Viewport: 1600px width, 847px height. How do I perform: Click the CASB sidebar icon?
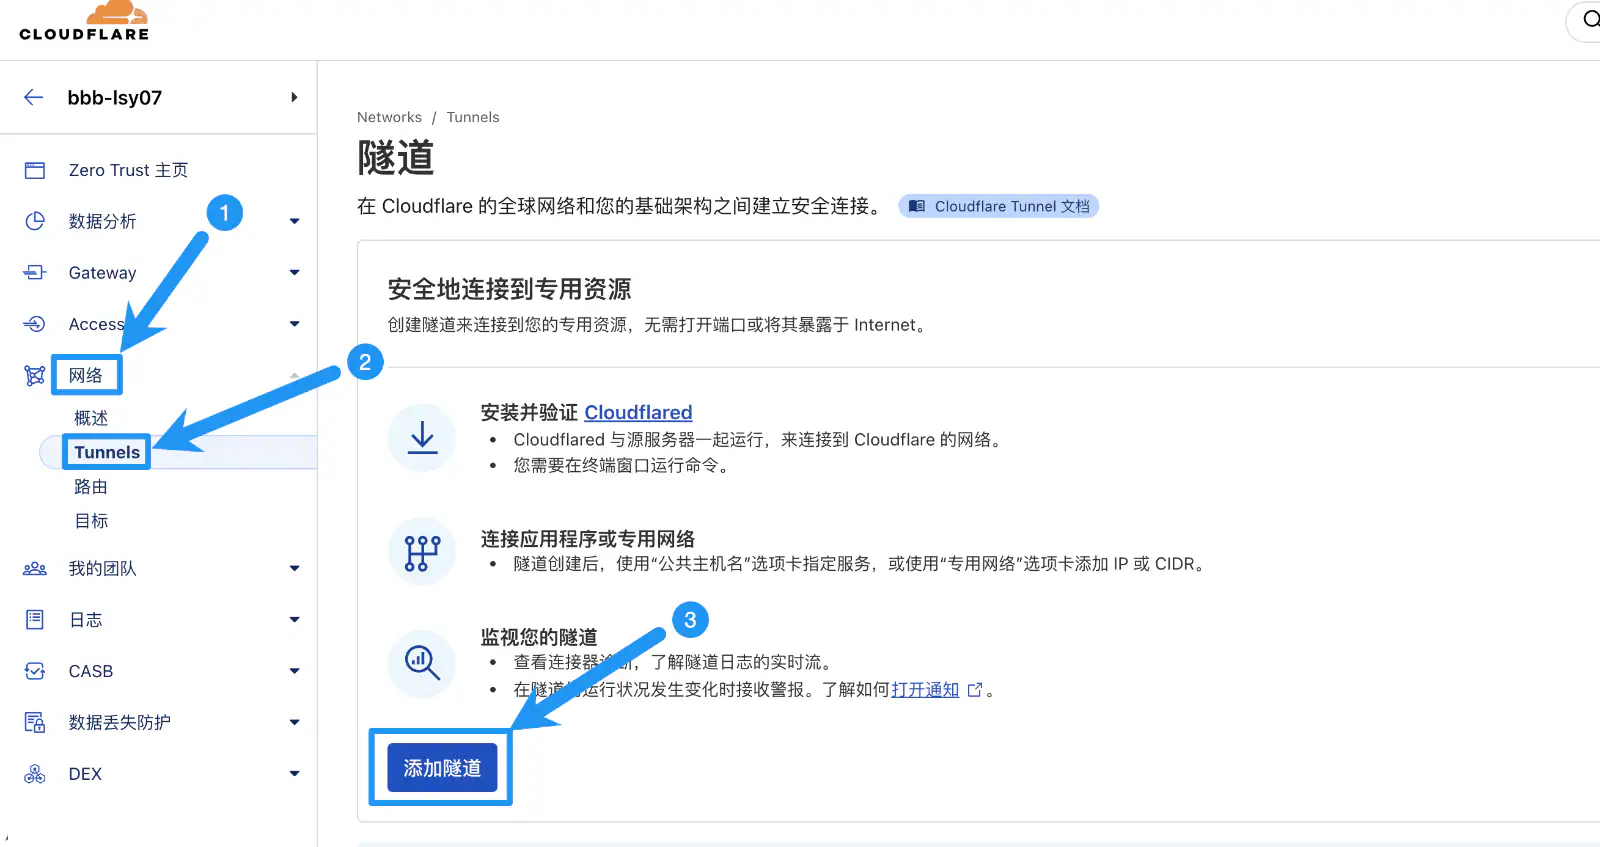coord(35,671)
